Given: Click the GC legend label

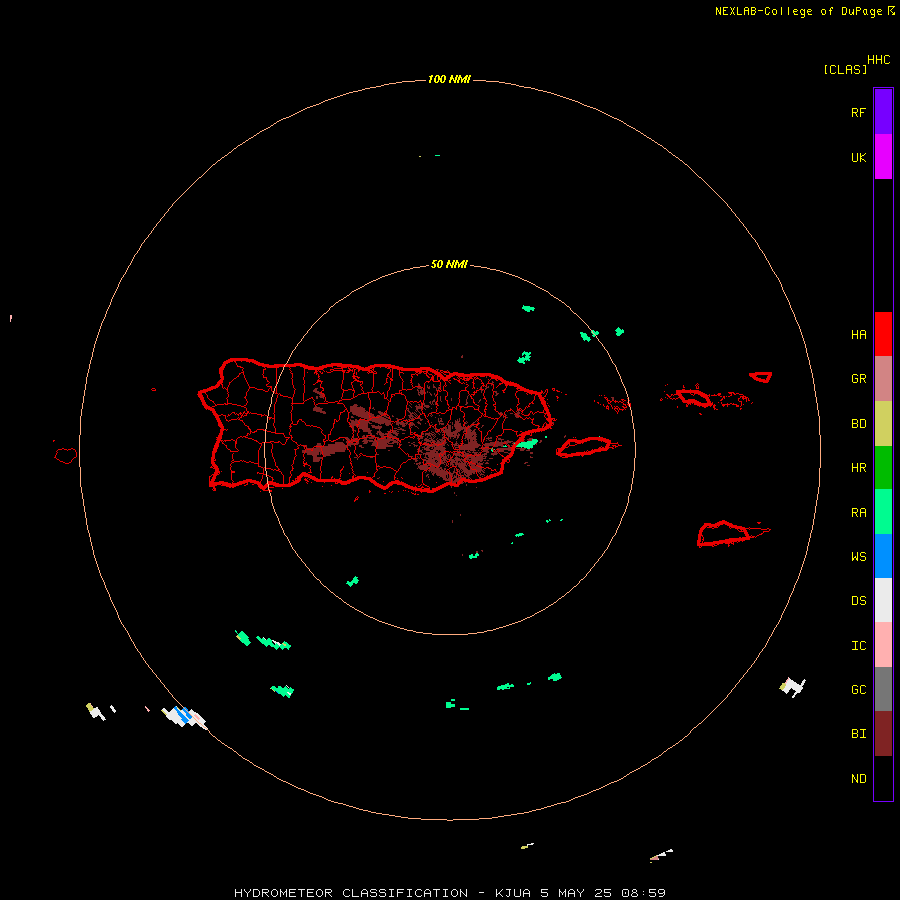Looking at the screenshot, I should pos(858,690).
